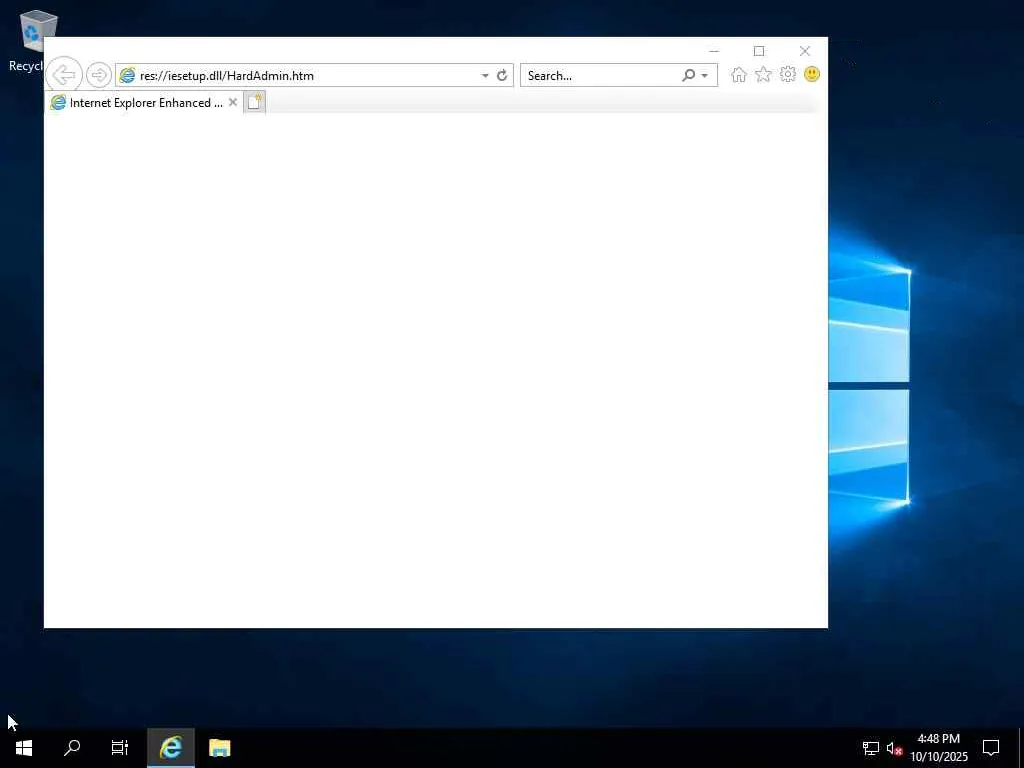Image resolution: width=1024 pixels, height=768 pixels.
Task: Expand the address bar autocomplete dropdown arrow
Action: pyautogui.click(x=485, y=76)
